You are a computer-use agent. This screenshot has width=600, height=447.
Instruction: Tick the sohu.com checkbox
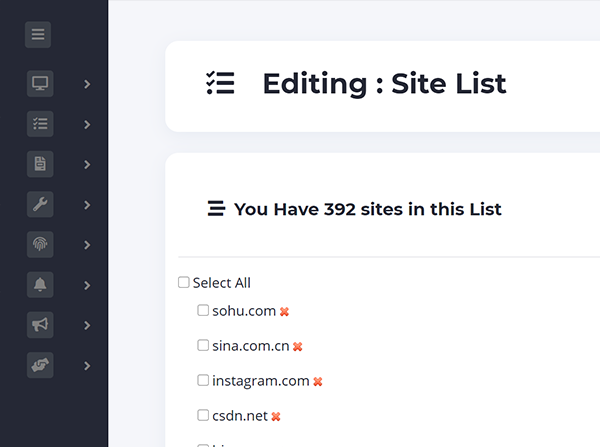pos(203,311)
